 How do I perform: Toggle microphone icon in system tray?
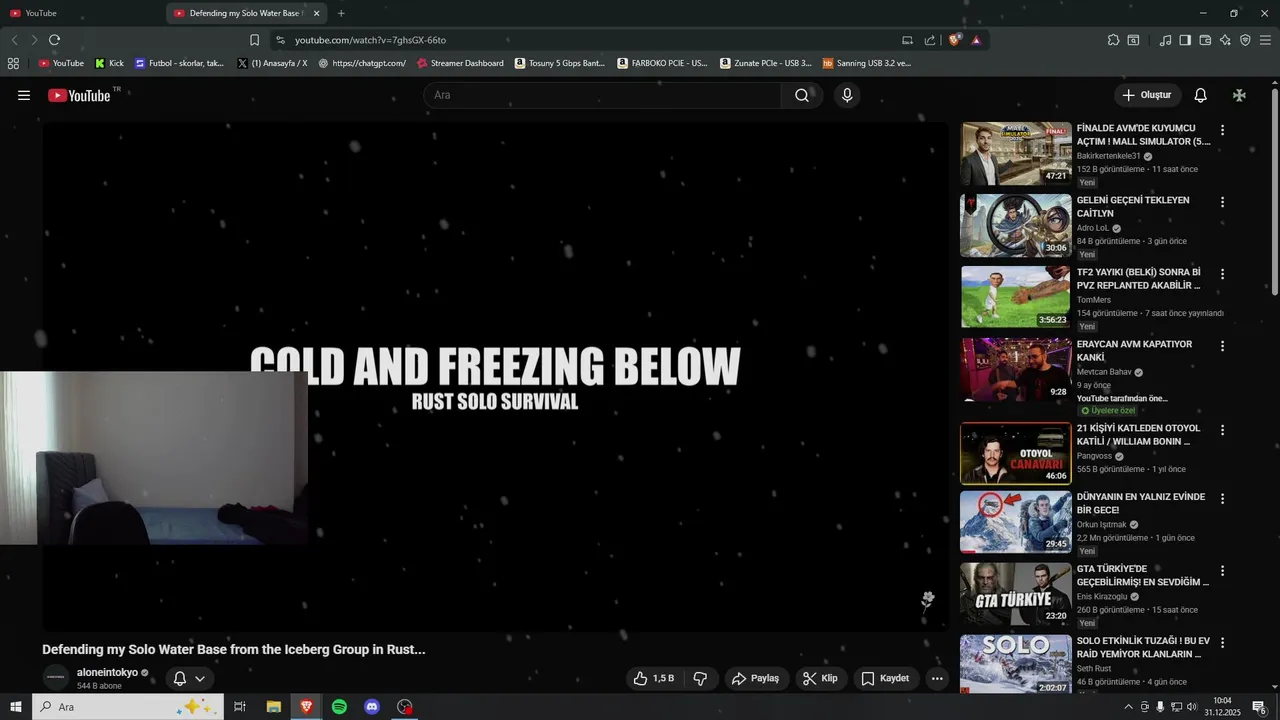(1160, 707)
